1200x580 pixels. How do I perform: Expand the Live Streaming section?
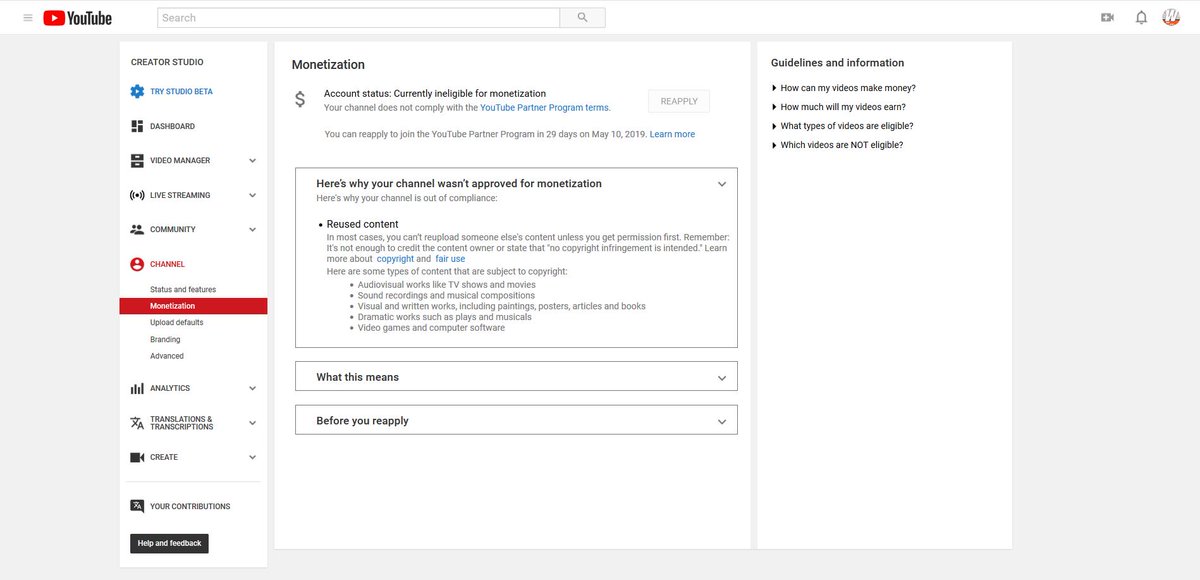click(252, 195)
